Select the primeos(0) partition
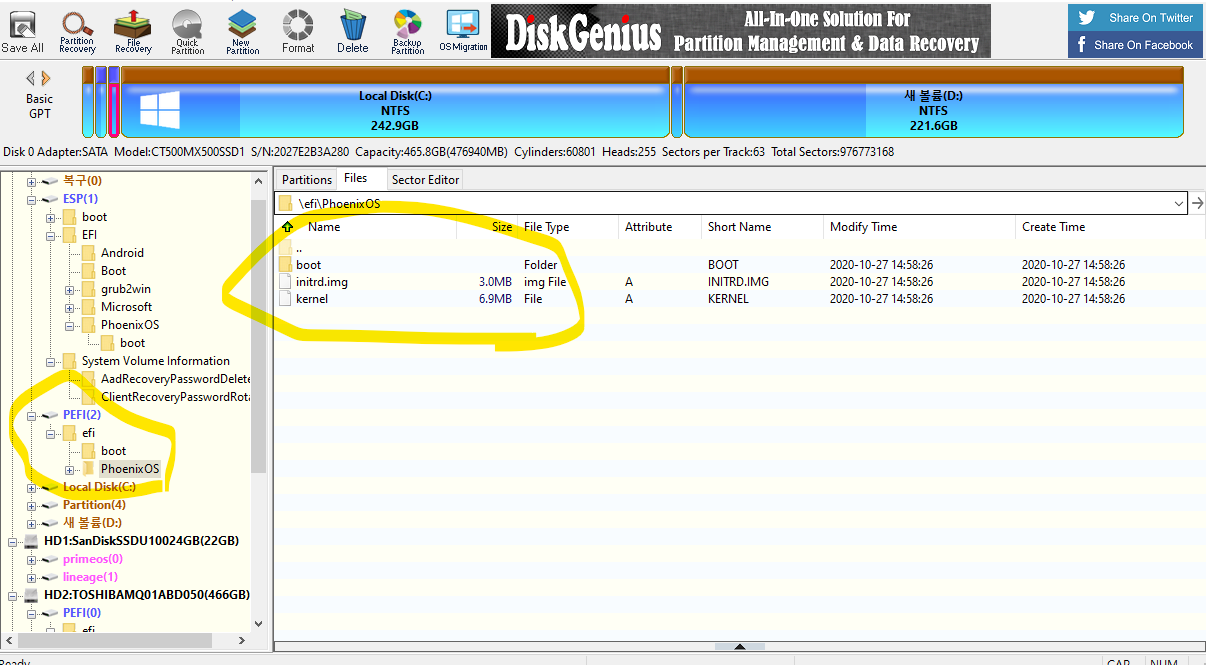This screenshot has height=665, width=1206. [x=93, y=559]
